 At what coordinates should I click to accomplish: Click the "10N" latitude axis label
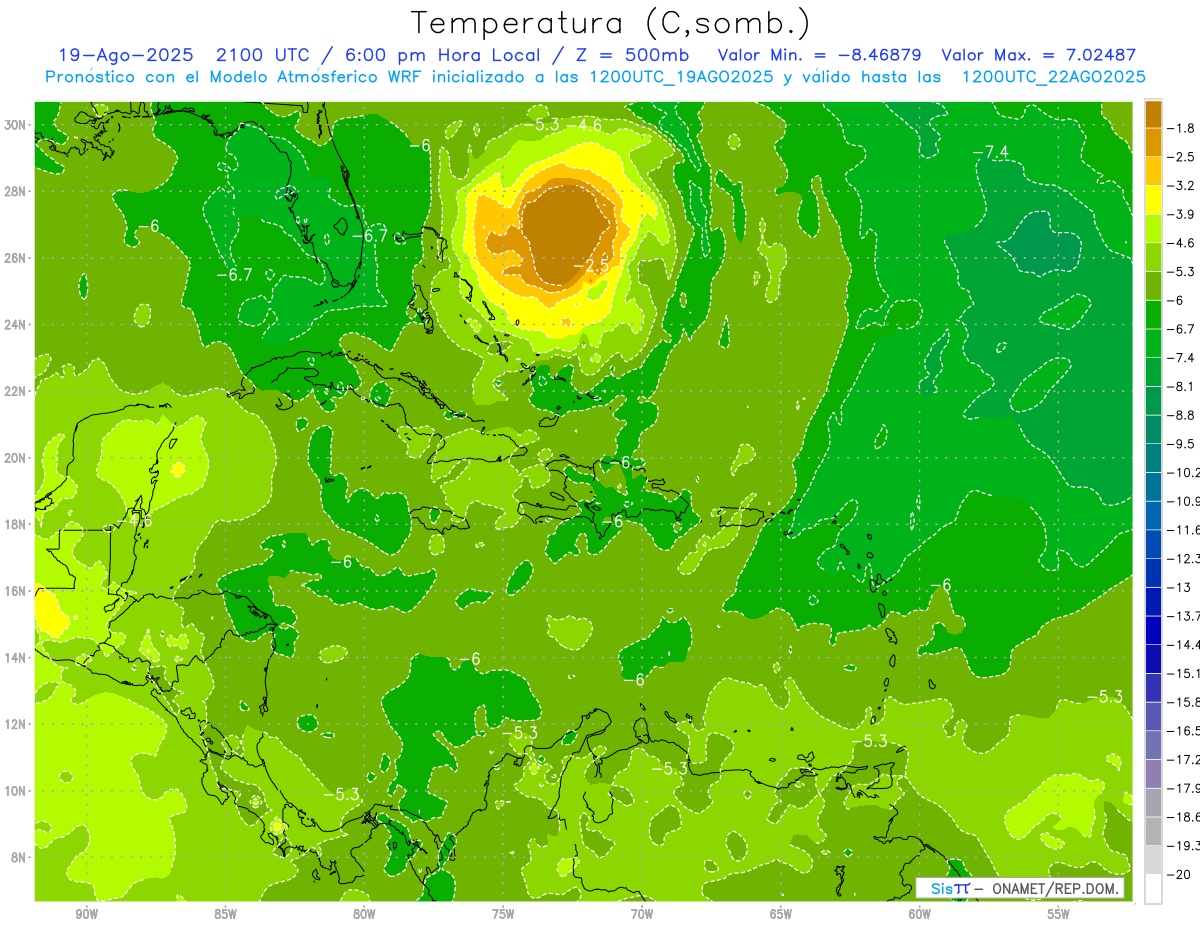(x=15, y=791)
